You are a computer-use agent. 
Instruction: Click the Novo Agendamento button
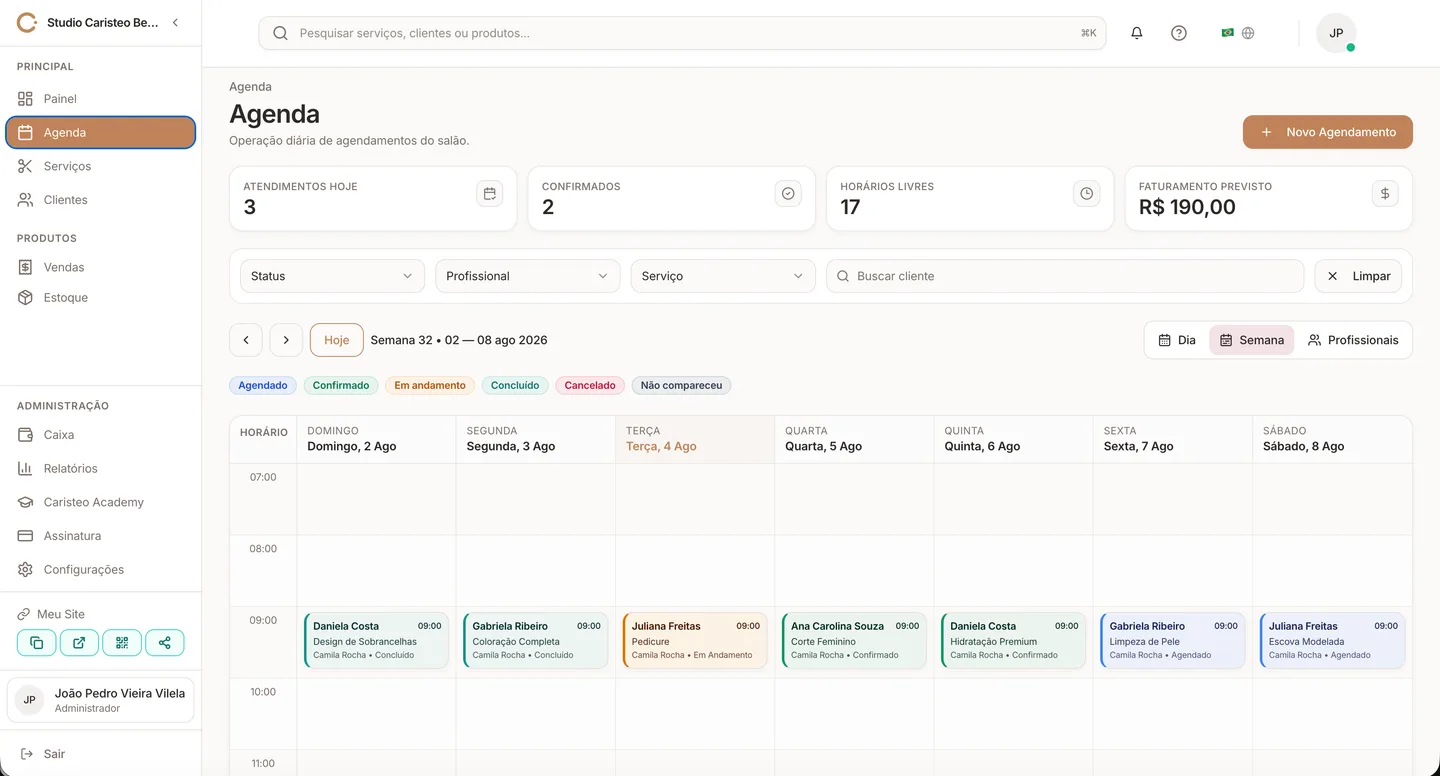pos(1328,132)
